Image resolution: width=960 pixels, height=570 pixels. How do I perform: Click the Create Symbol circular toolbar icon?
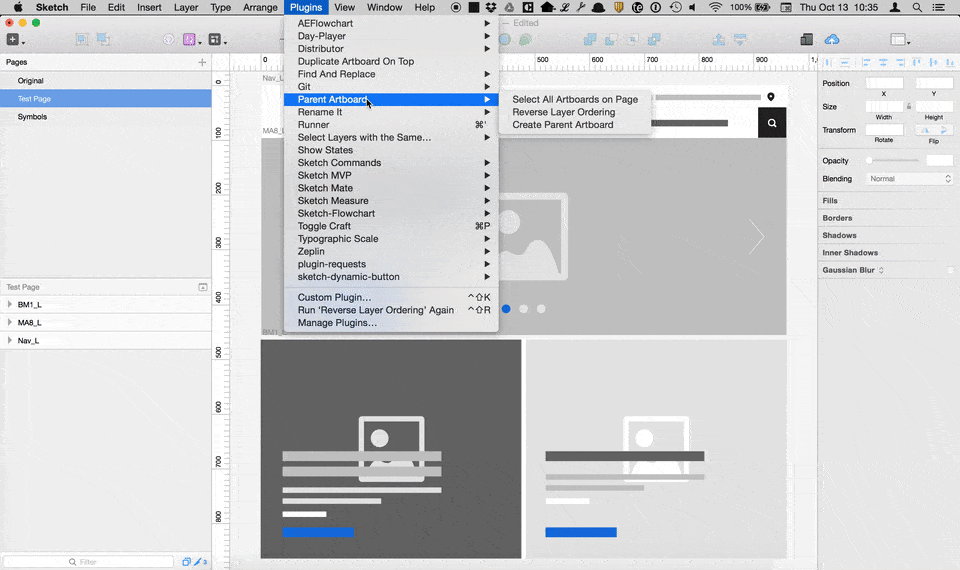click(168, 40)
